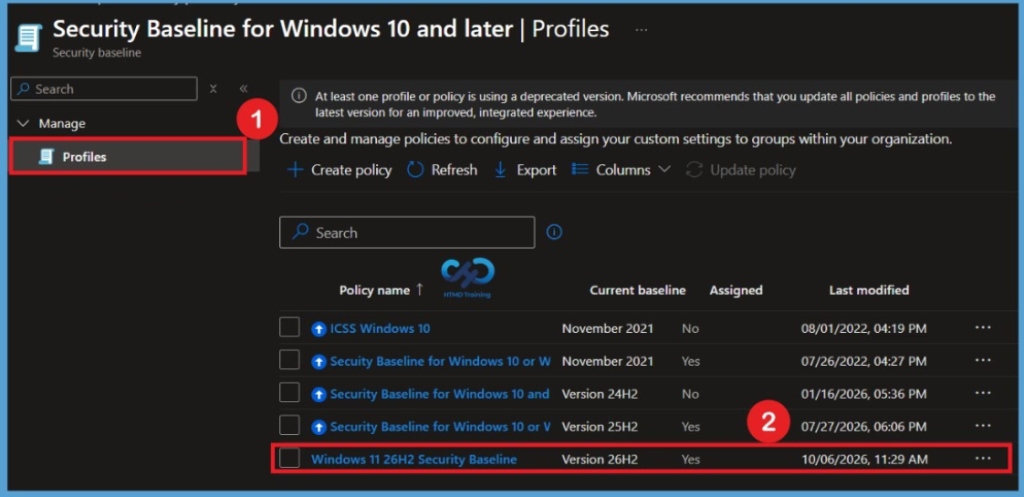1024x497 pixels.
Task: Sort by Last modified column header
Action: pyautogui.click(x=869, y=290)
